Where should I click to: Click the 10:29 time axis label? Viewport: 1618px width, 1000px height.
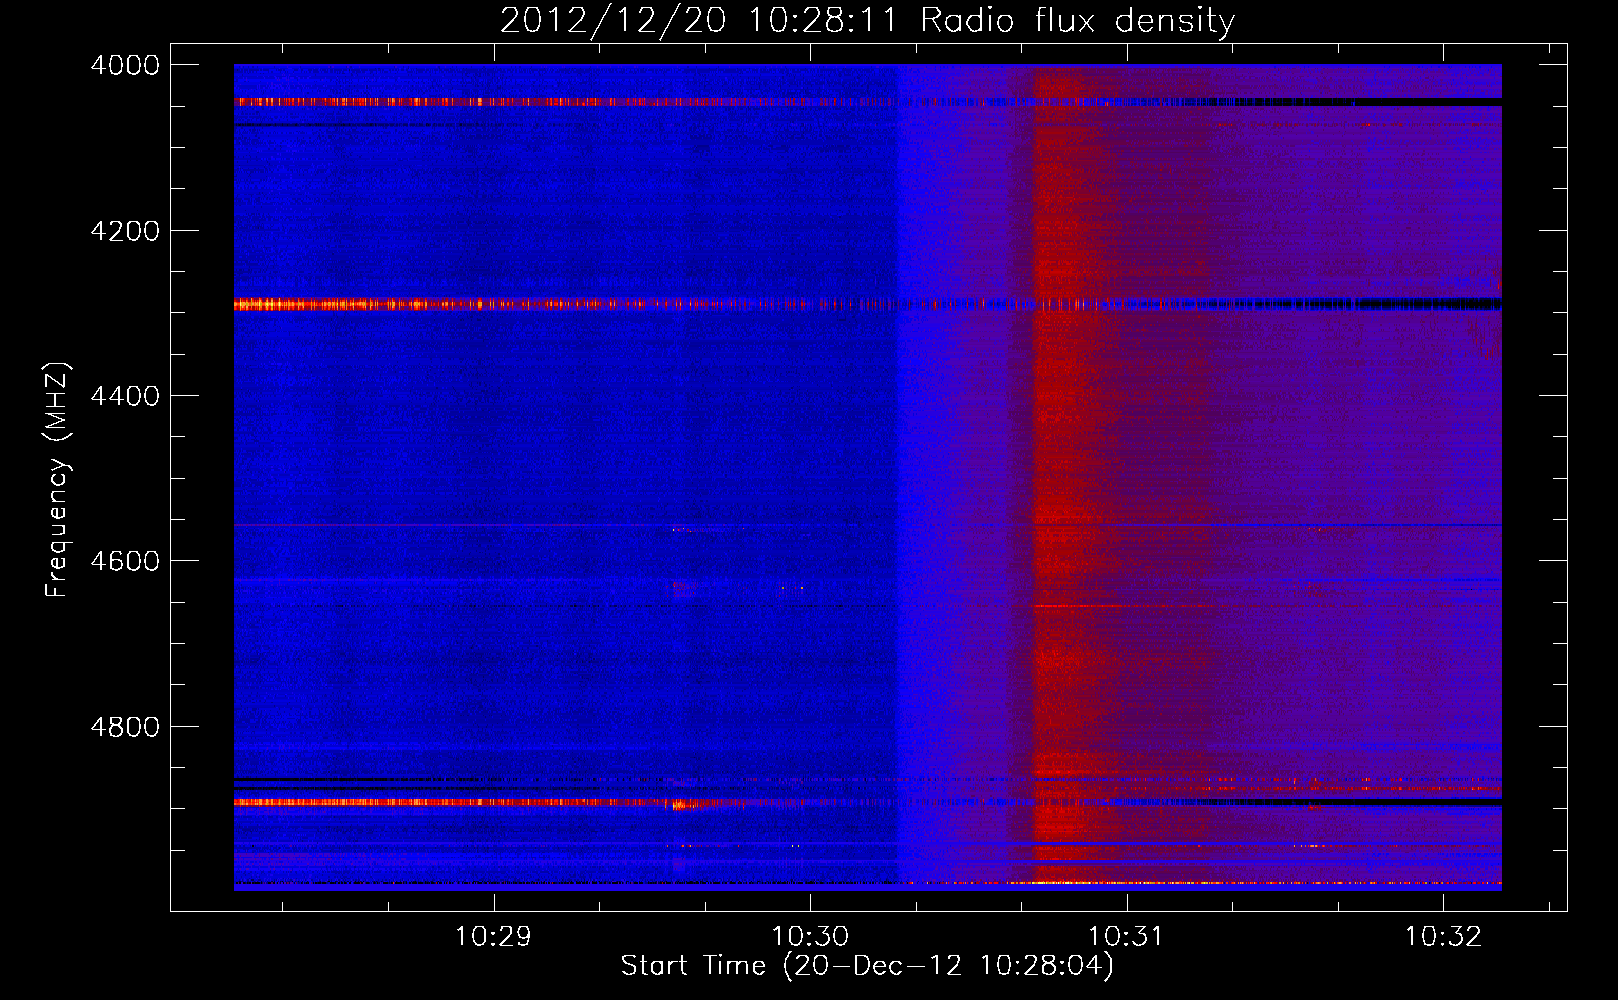click(493, 937)
